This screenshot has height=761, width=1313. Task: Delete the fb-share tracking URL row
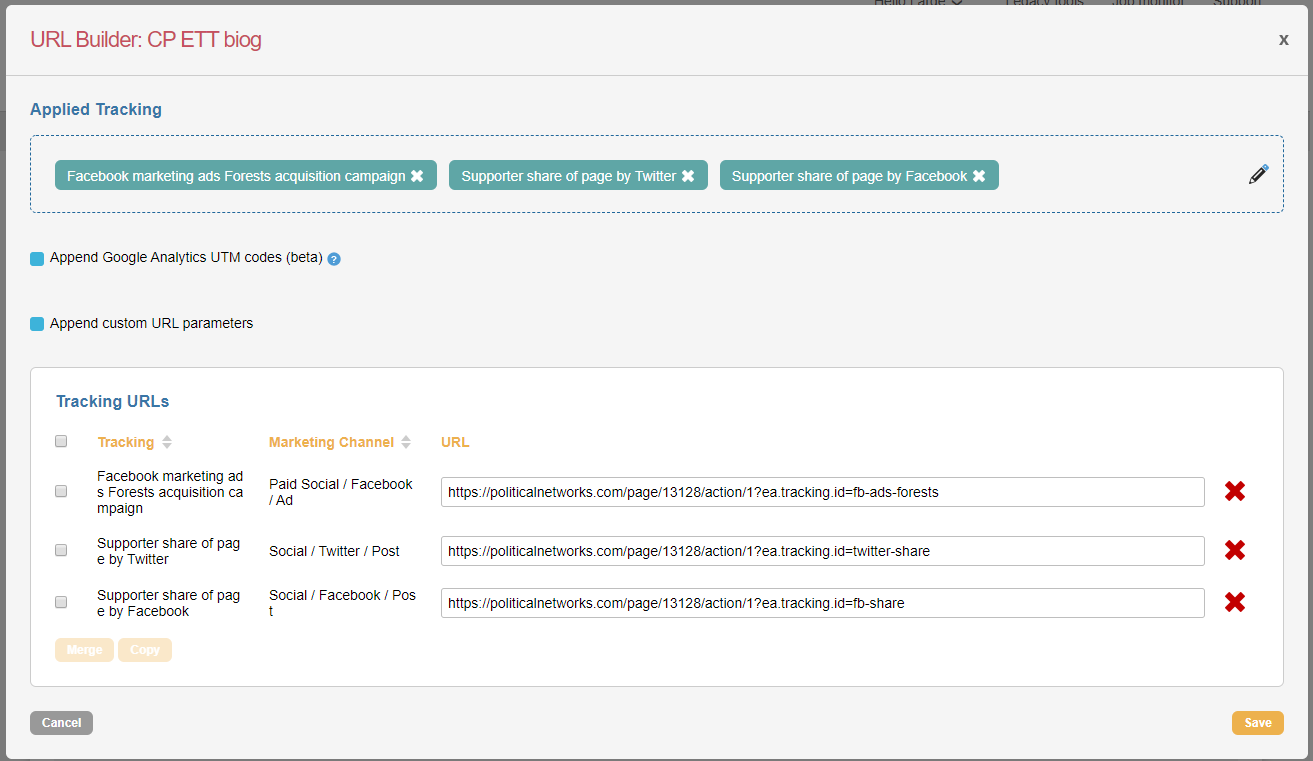1235,602
